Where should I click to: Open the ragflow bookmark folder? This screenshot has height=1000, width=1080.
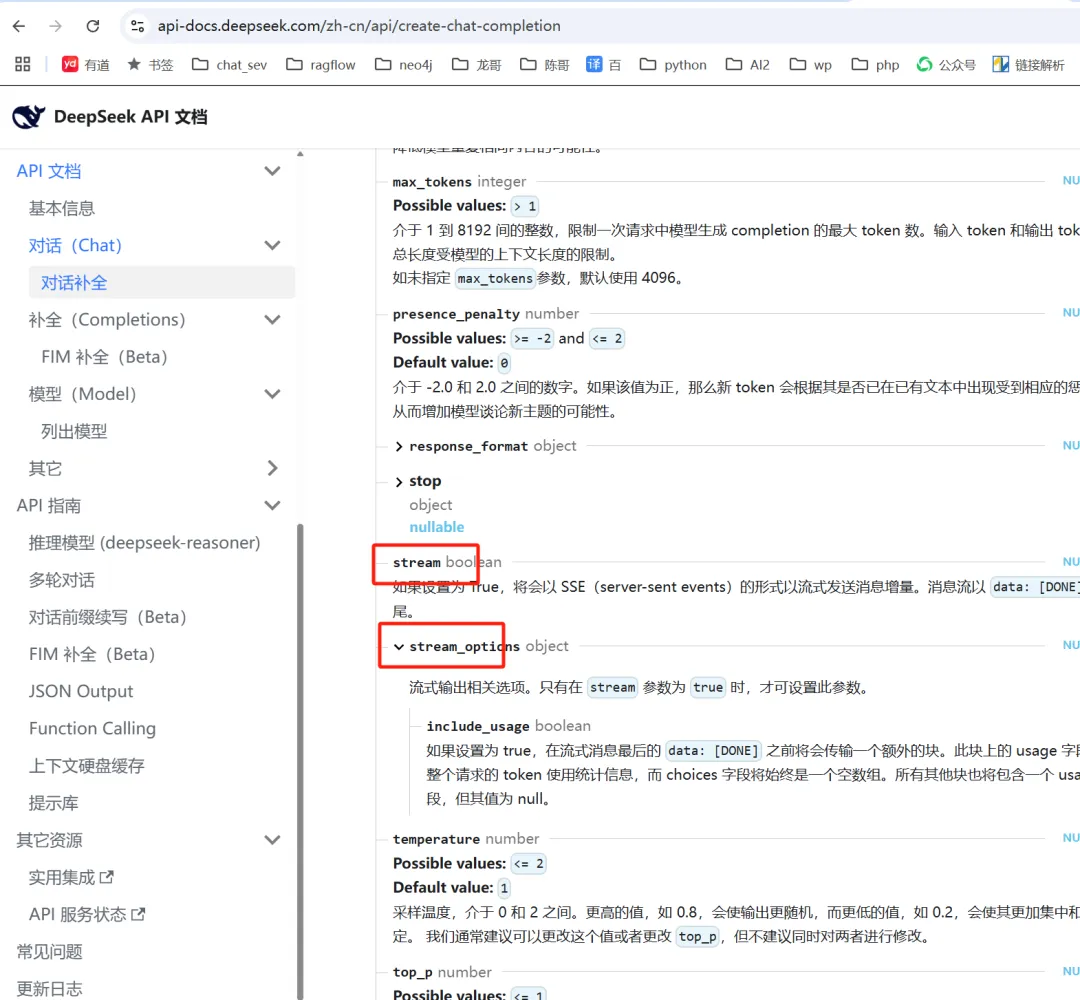321,65
